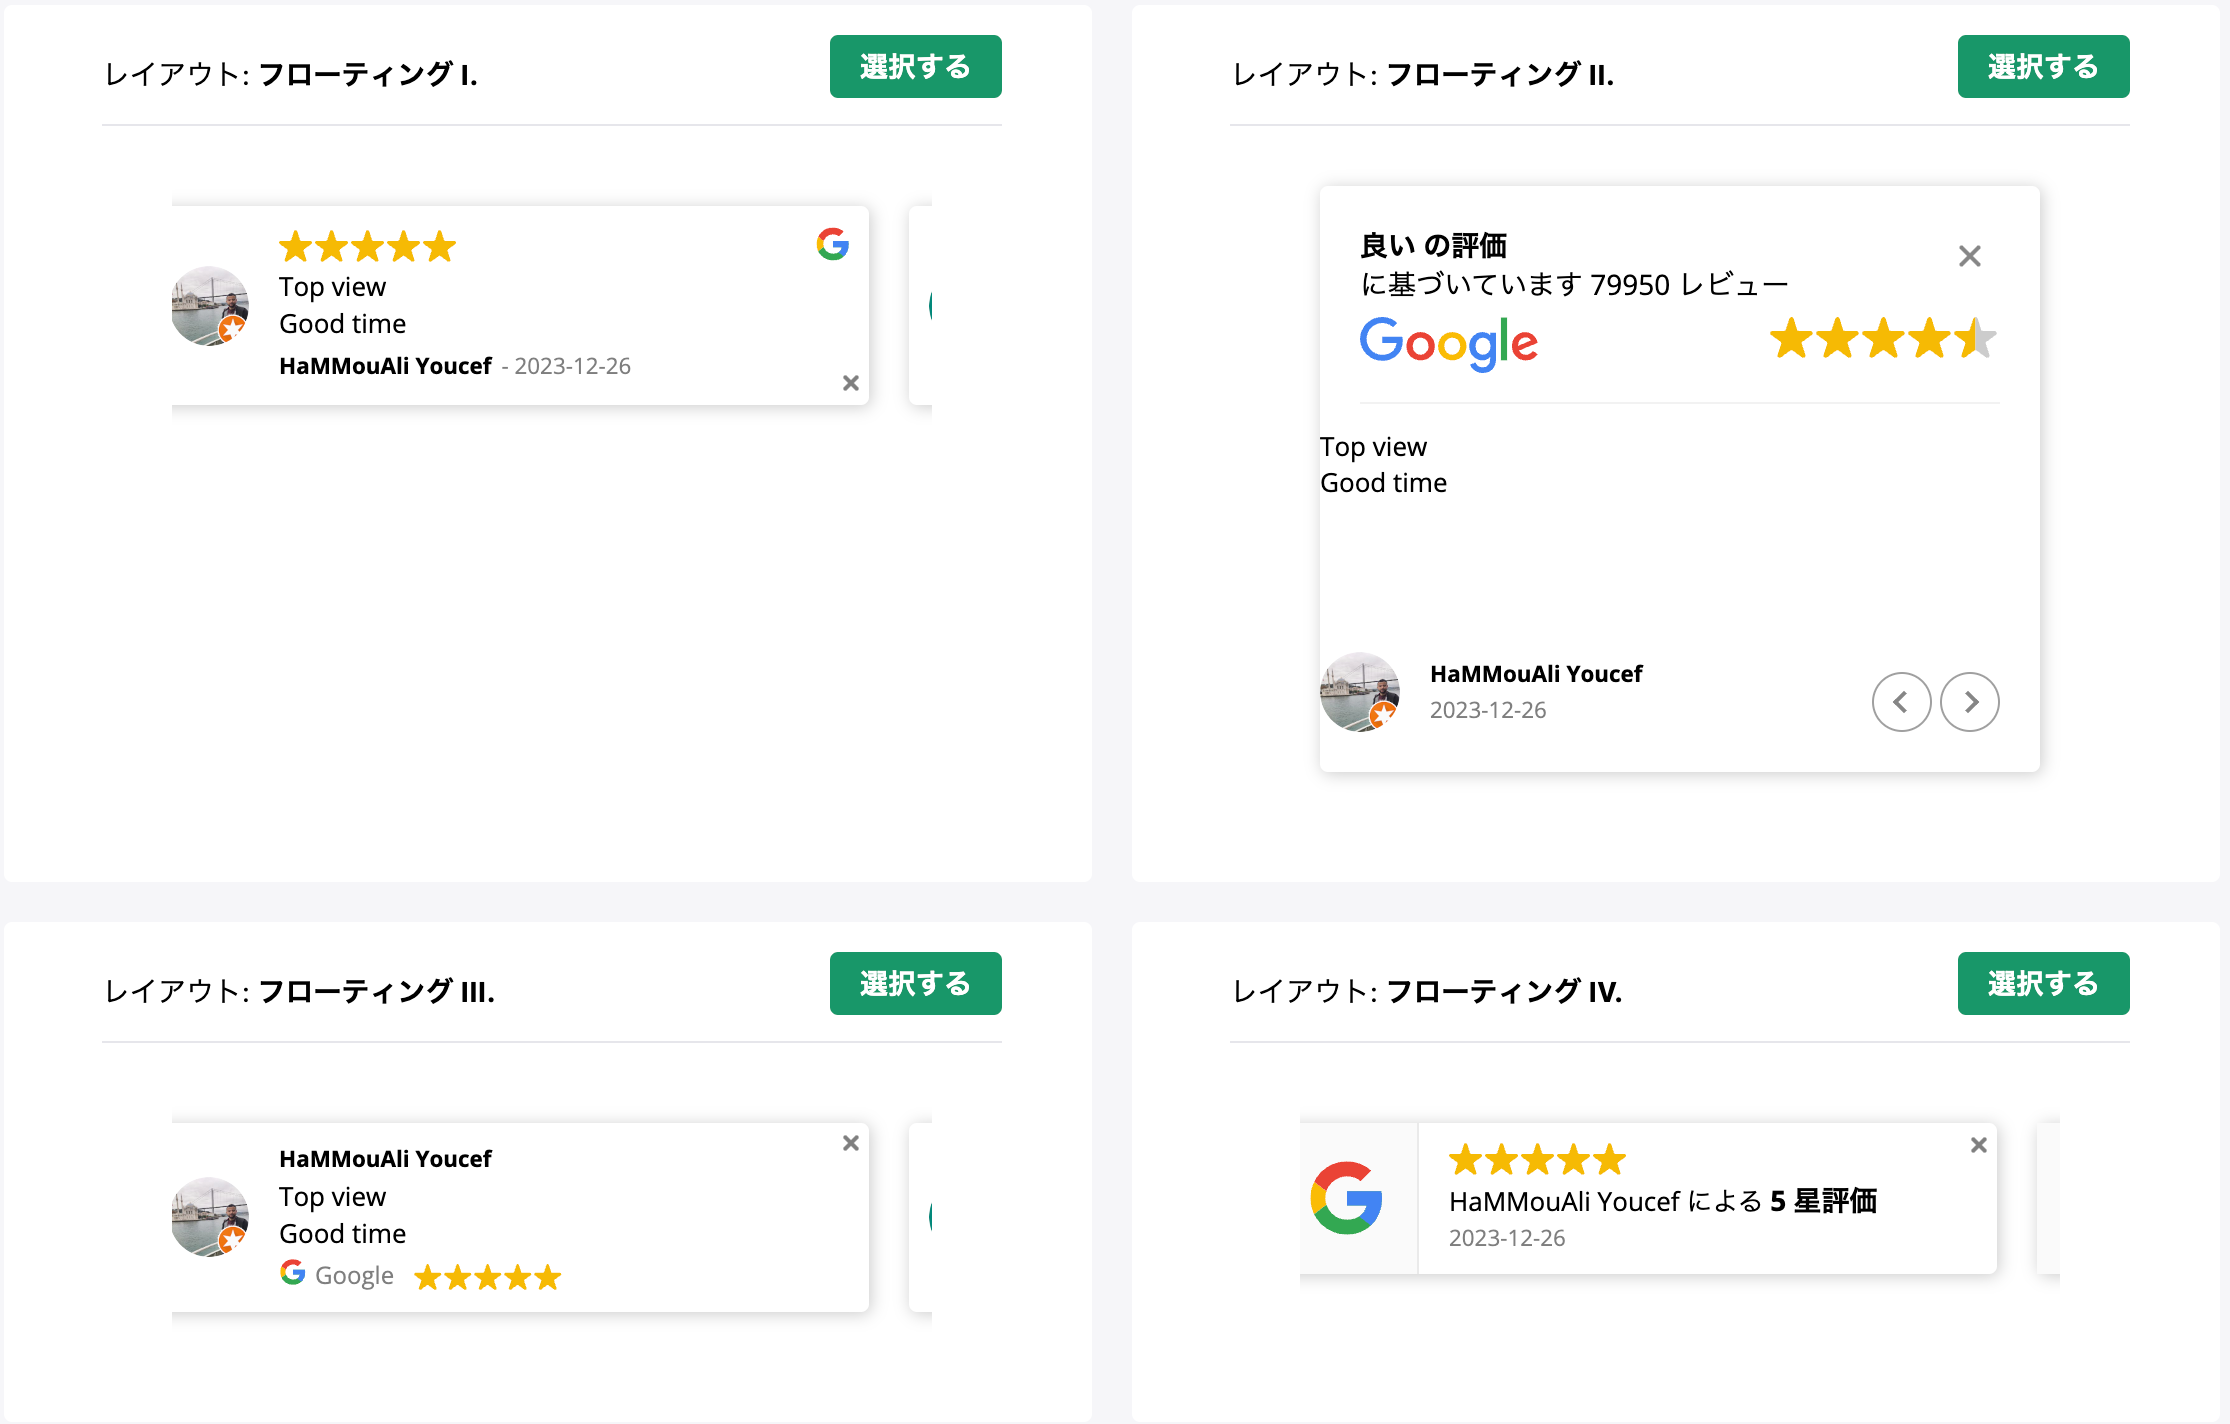
Task: Click Google G icon in Floating I. card
Action: 833,244
